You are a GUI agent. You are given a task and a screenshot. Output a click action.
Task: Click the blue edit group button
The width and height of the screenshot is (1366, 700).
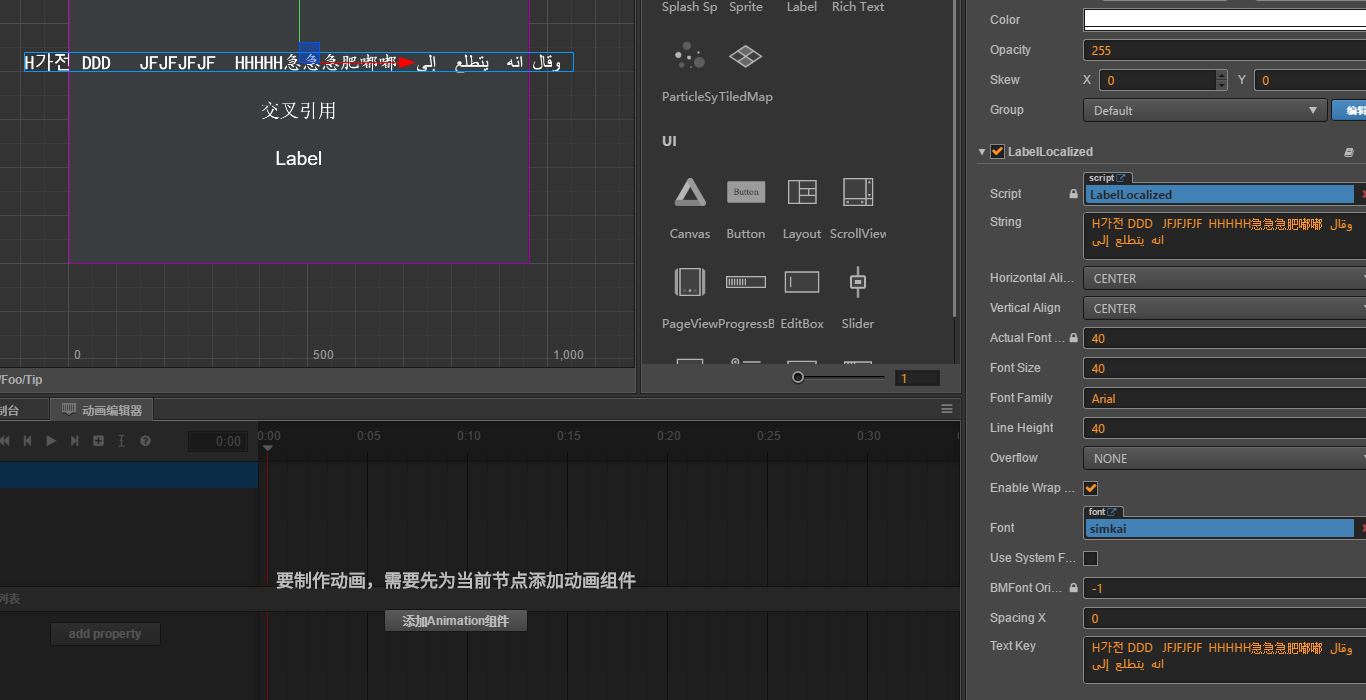[1349, 110]
